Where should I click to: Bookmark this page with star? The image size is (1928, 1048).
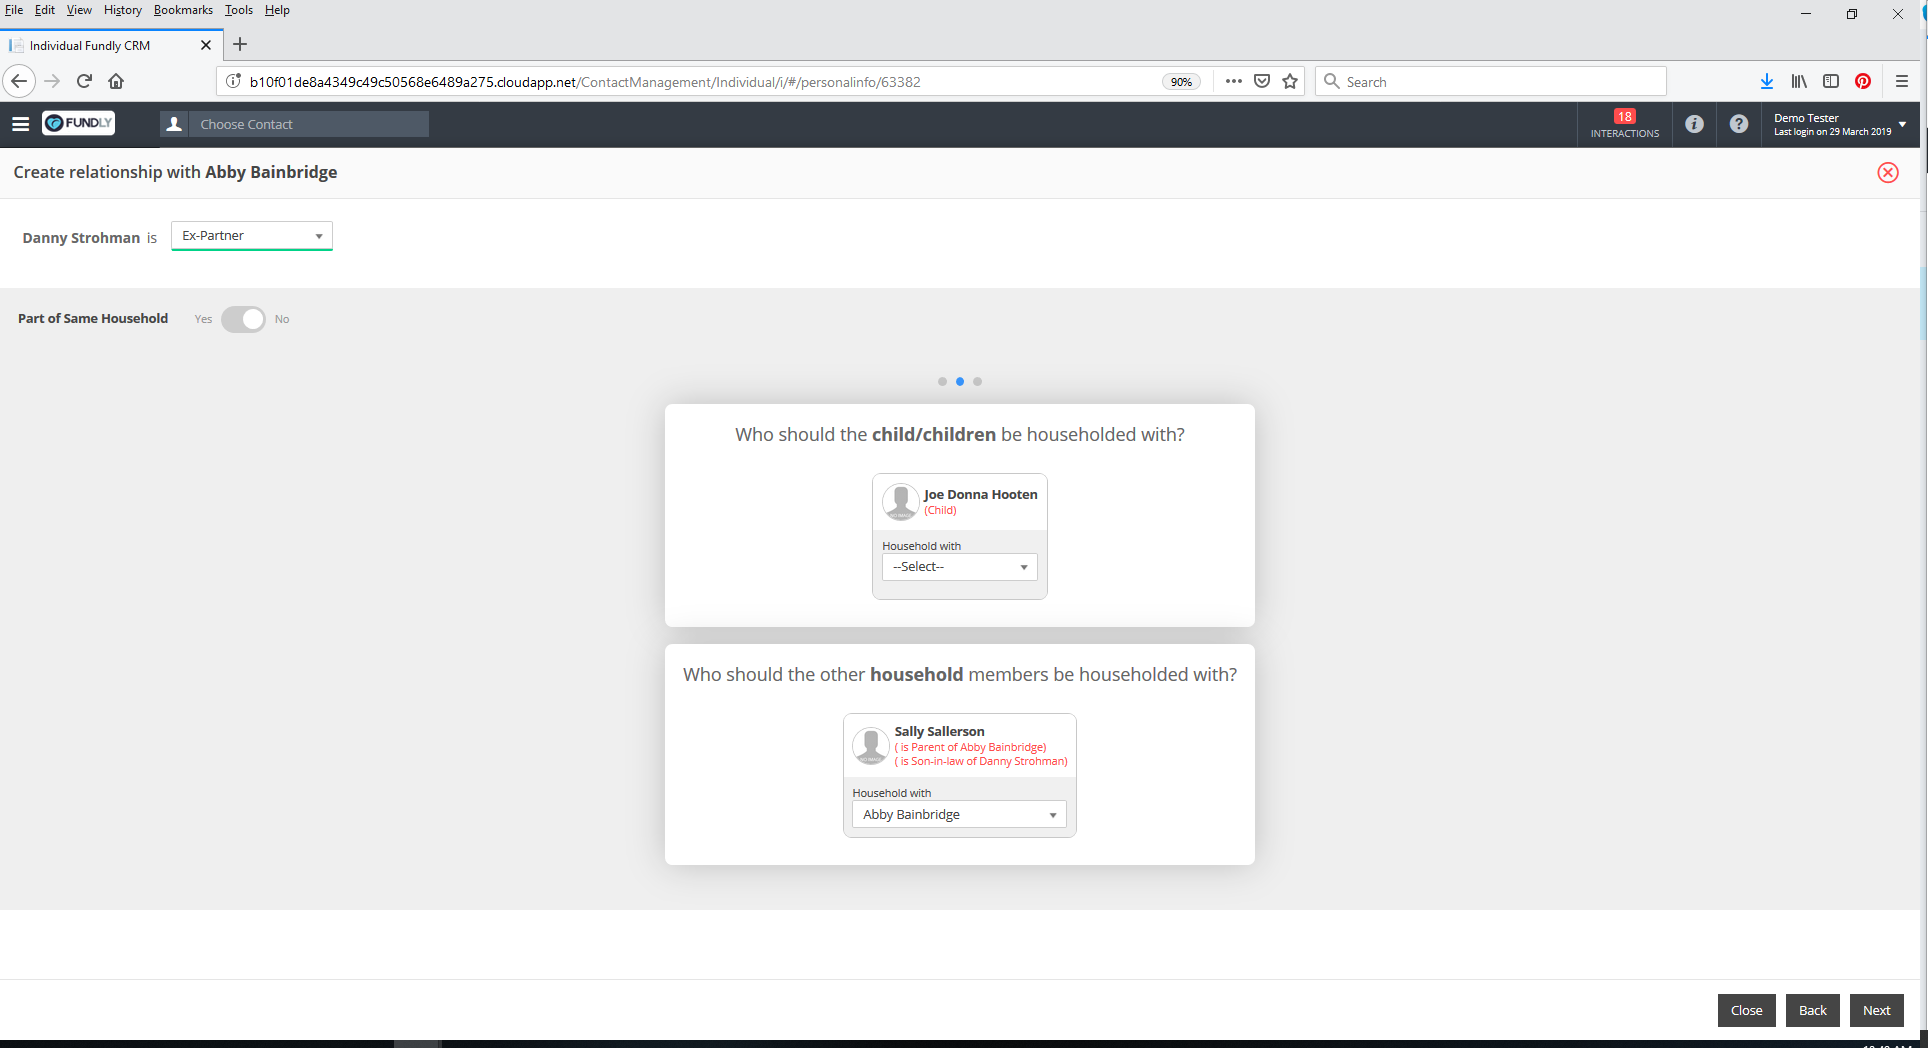point(1290,81)
